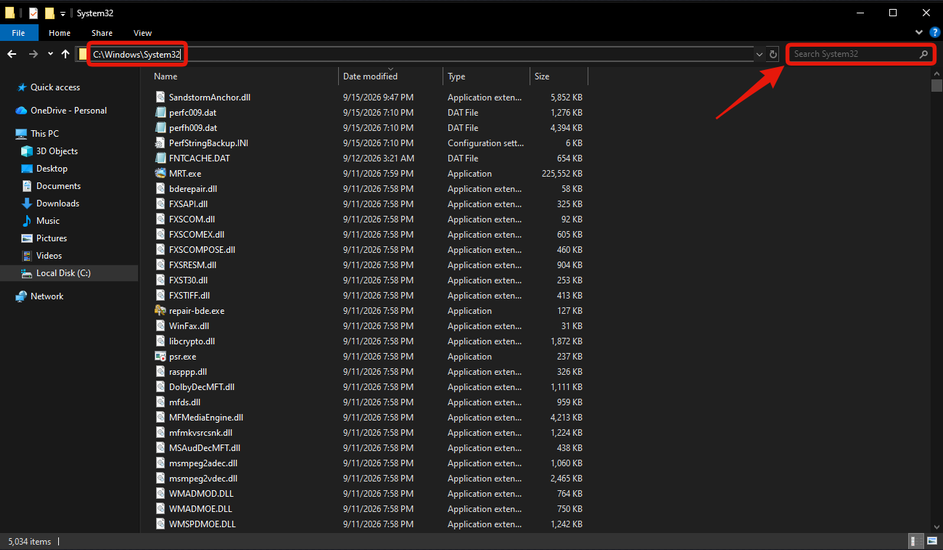Select the FXSCOMPOSE.dll file

click(202, 249)
